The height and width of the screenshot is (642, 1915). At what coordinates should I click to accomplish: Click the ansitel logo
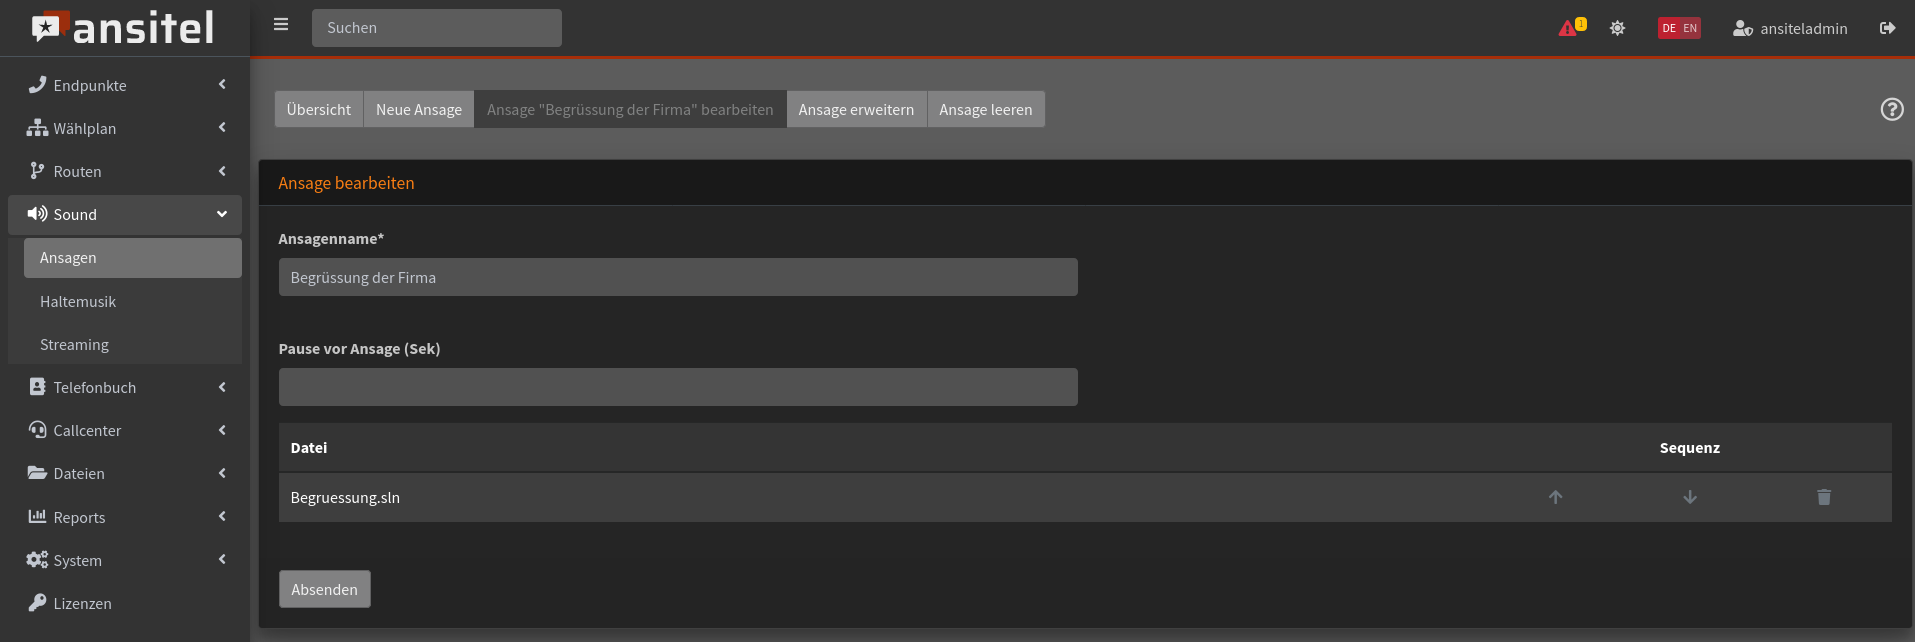124,28
